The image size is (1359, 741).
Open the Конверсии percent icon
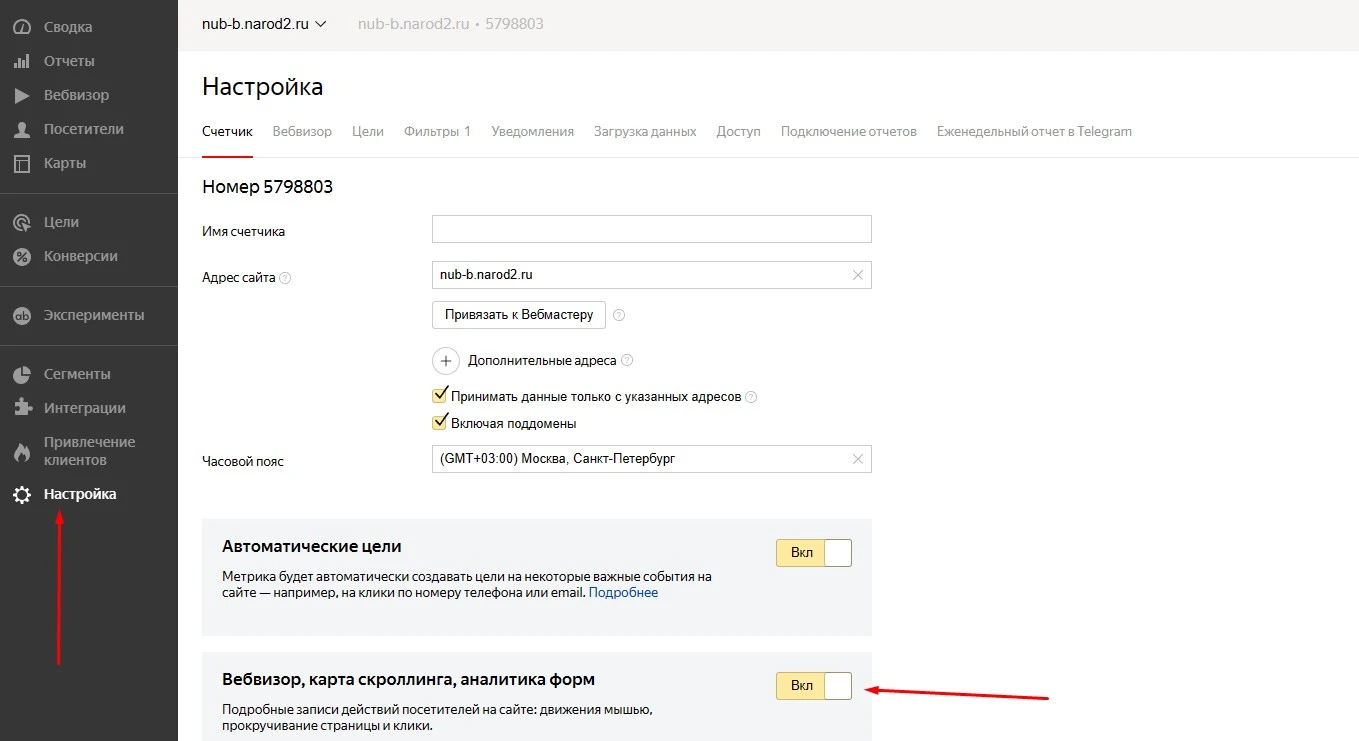point(22,256)
